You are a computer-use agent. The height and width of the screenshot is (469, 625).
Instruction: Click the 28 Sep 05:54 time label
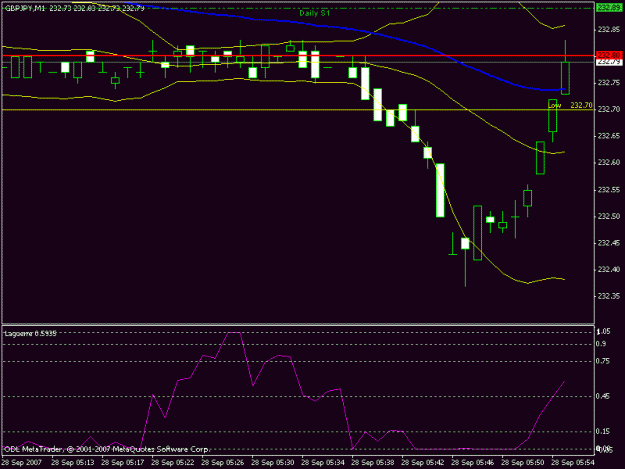[x=573, y=462]
